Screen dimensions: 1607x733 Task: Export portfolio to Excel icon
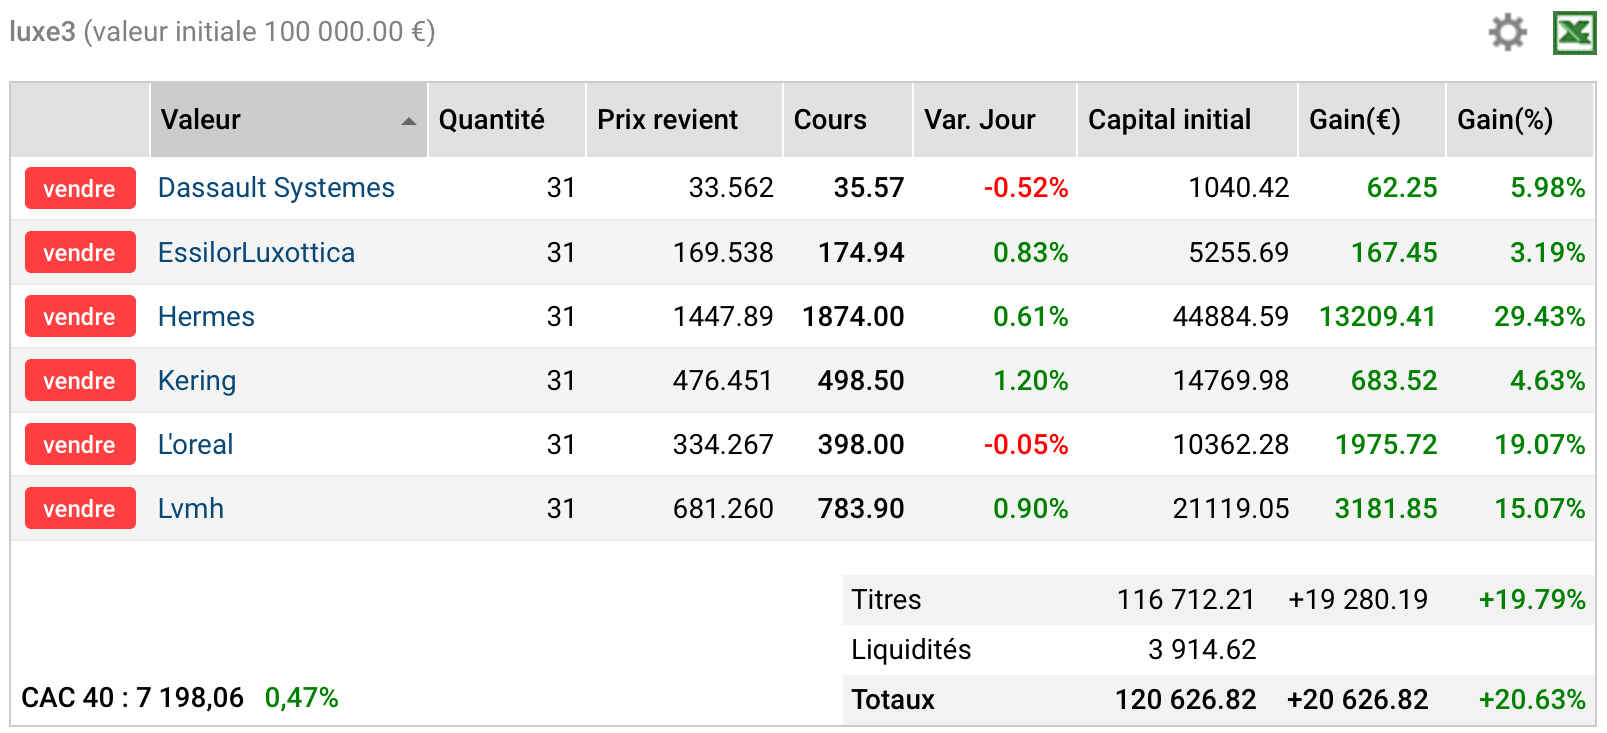pyautogui.click(x=1574, y=33)
